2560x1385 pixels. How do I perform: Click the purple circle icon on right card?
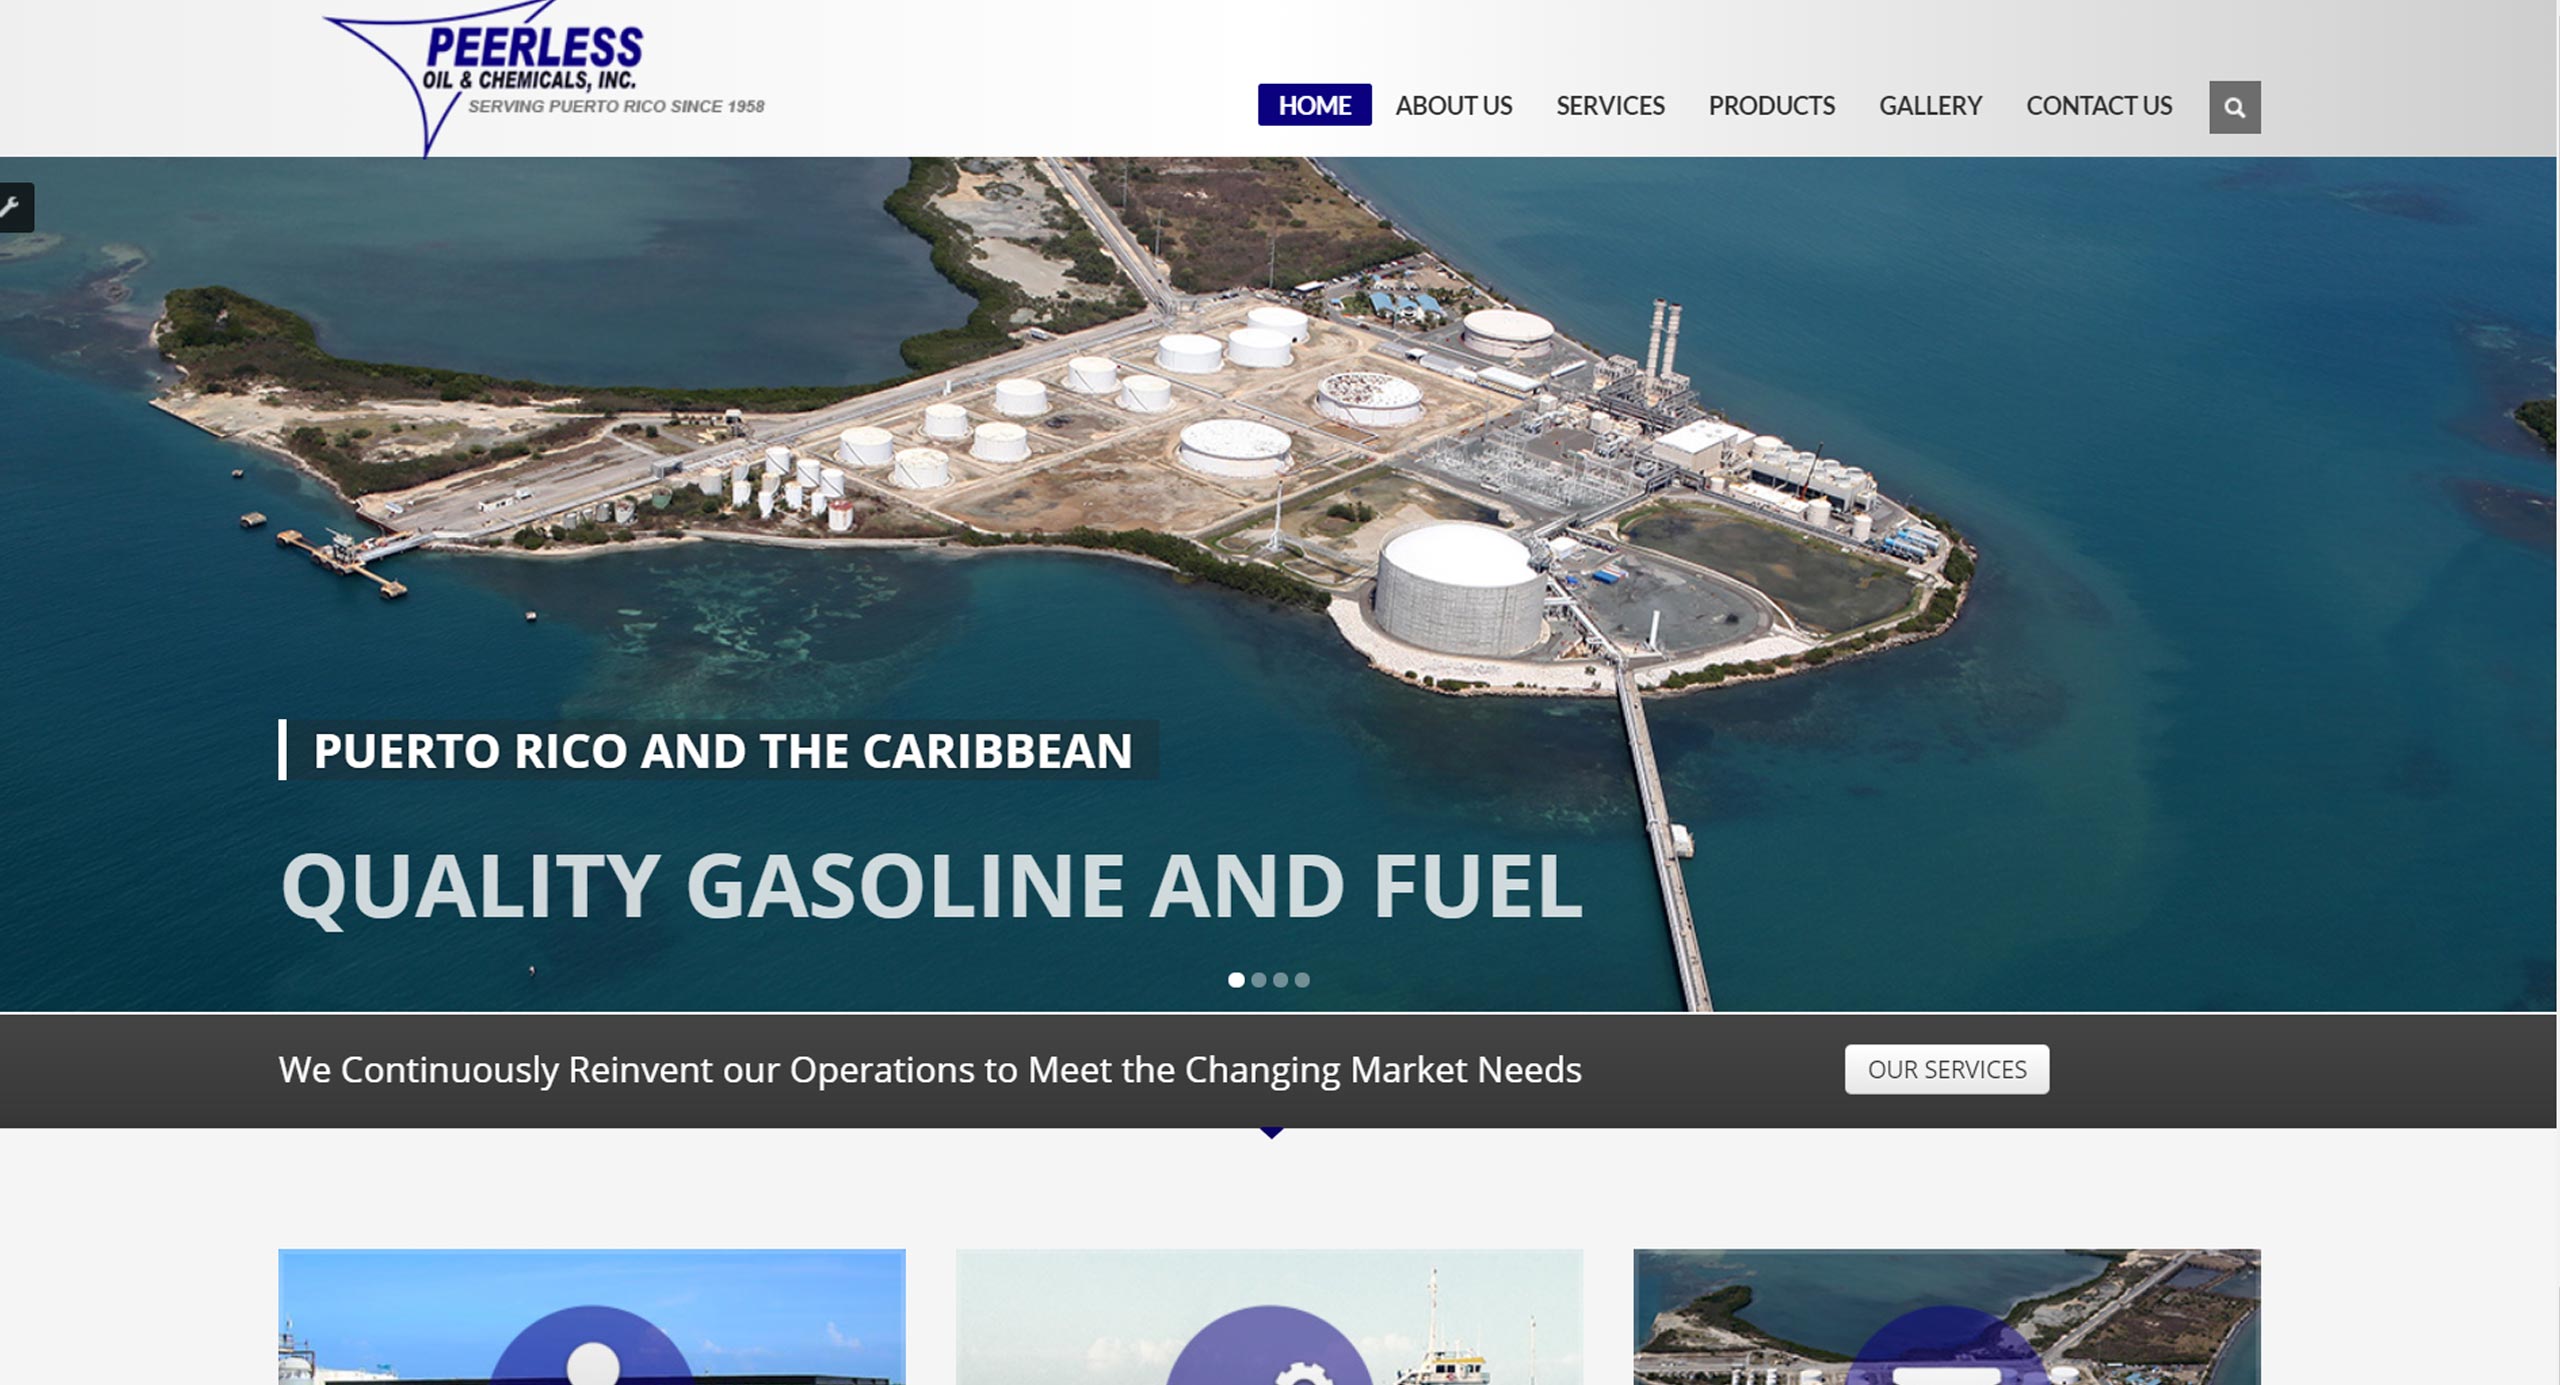click(x=1946, y=1347)
